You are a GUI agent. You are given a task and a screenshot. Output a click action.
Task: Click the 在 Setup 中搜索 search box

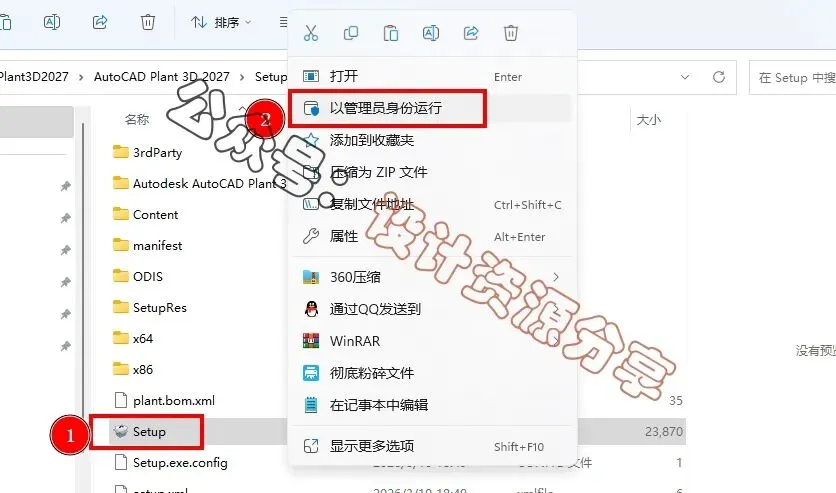(x=793, y=78)
